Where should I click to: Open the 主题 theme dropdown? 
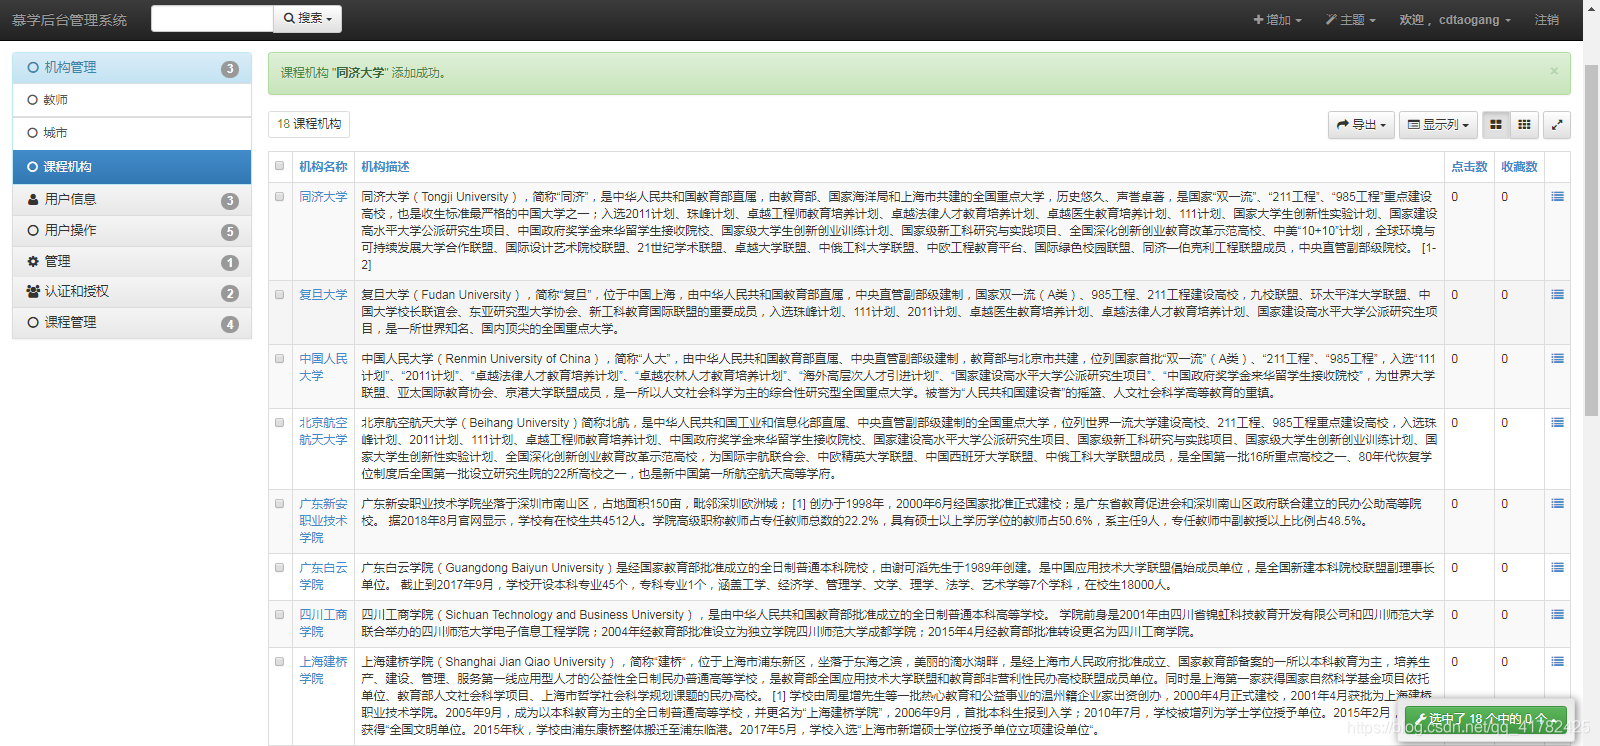pyautogui.click(x=1351, y=20)
